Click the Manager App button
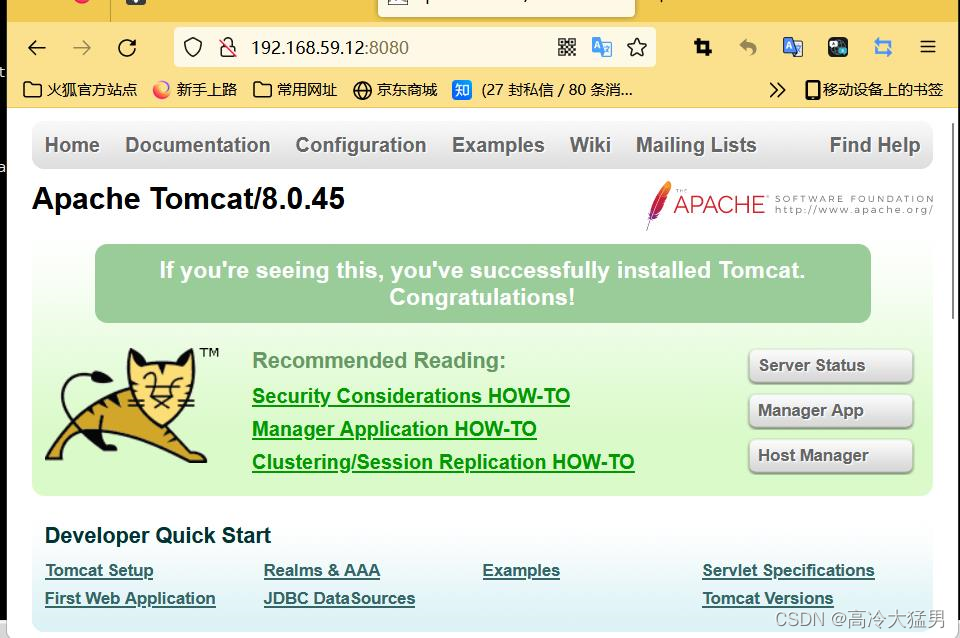 pyautogui.click(x=830, y=411)
